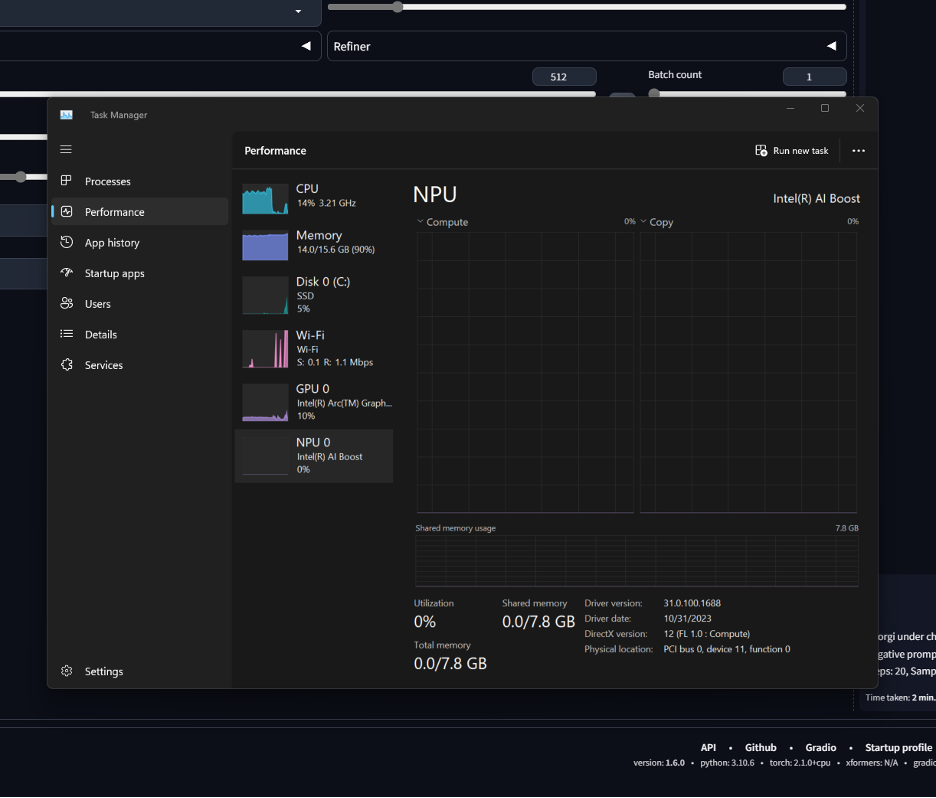
Task: Open Settings via the gear icon
Action: point(66,671)
